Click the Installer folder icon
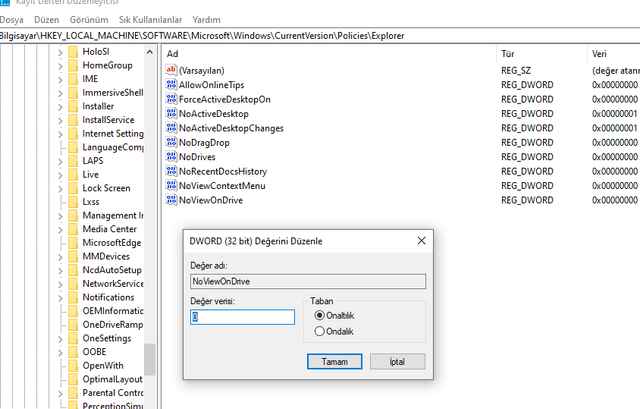The image size is (640, 409). click(73, 106)
